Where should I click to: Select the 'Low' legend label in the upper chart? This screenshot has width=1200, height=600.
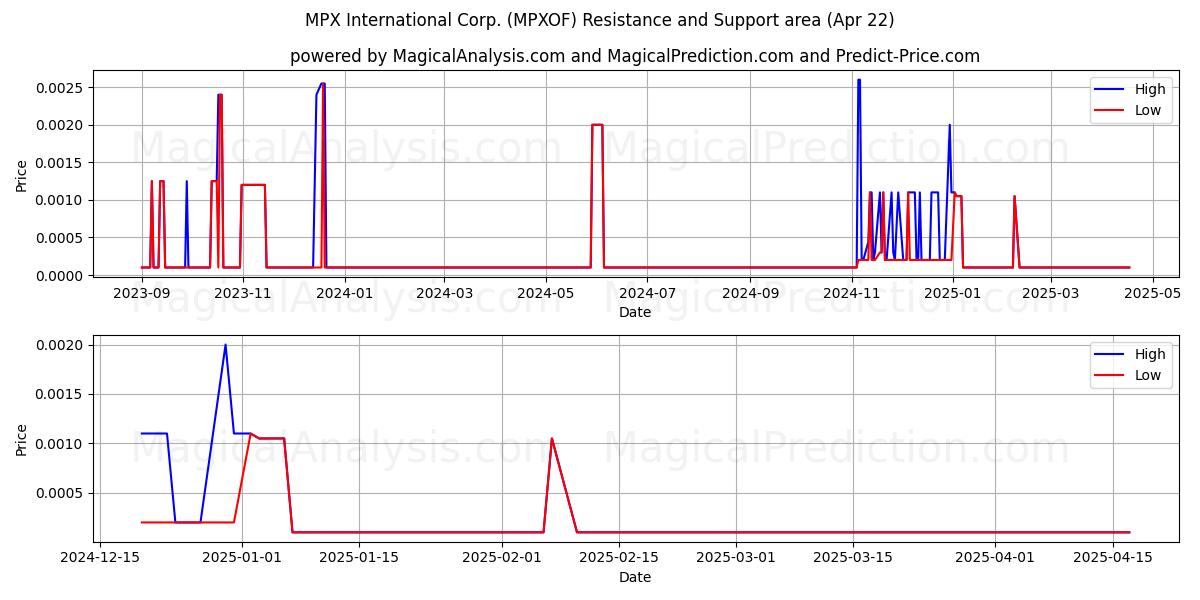tap(1148, 110)
